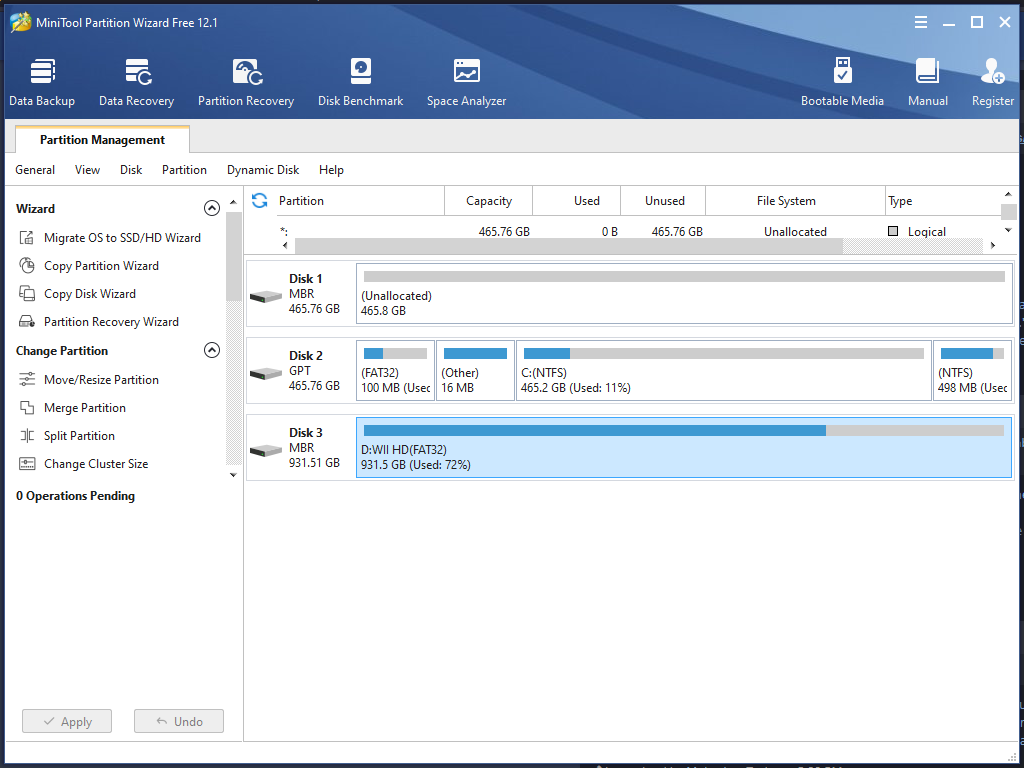Open the View menu
The image size is (1024, 768).
(x=88, y=170)
